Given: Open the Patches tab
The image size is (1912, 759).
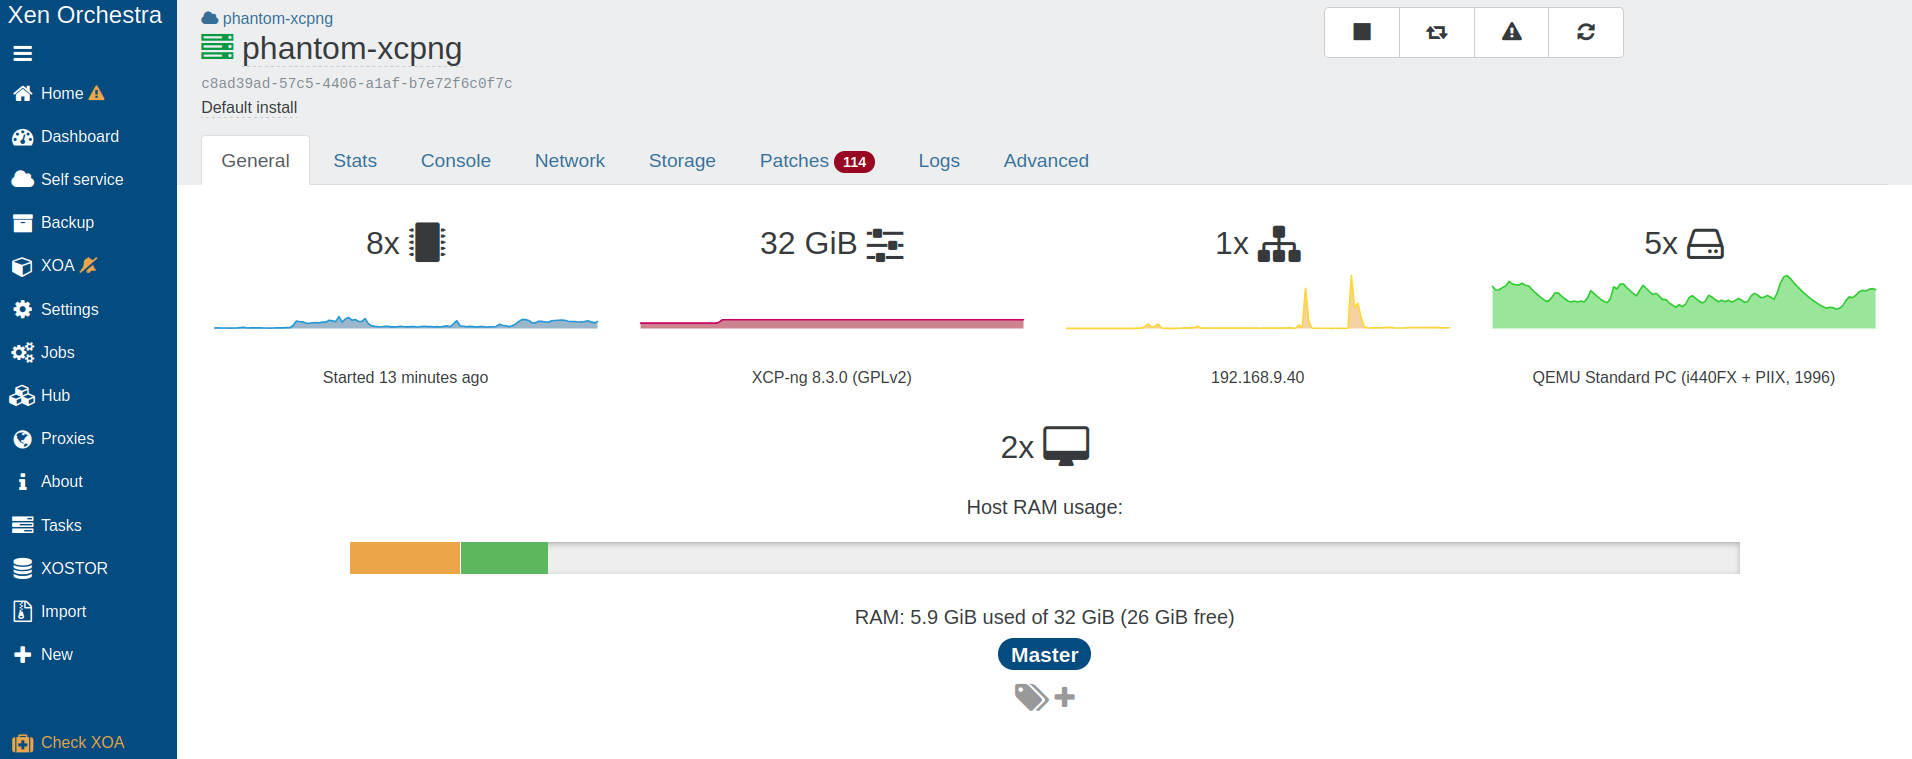Looking at the screenshot, I should (x=815, y=161).
